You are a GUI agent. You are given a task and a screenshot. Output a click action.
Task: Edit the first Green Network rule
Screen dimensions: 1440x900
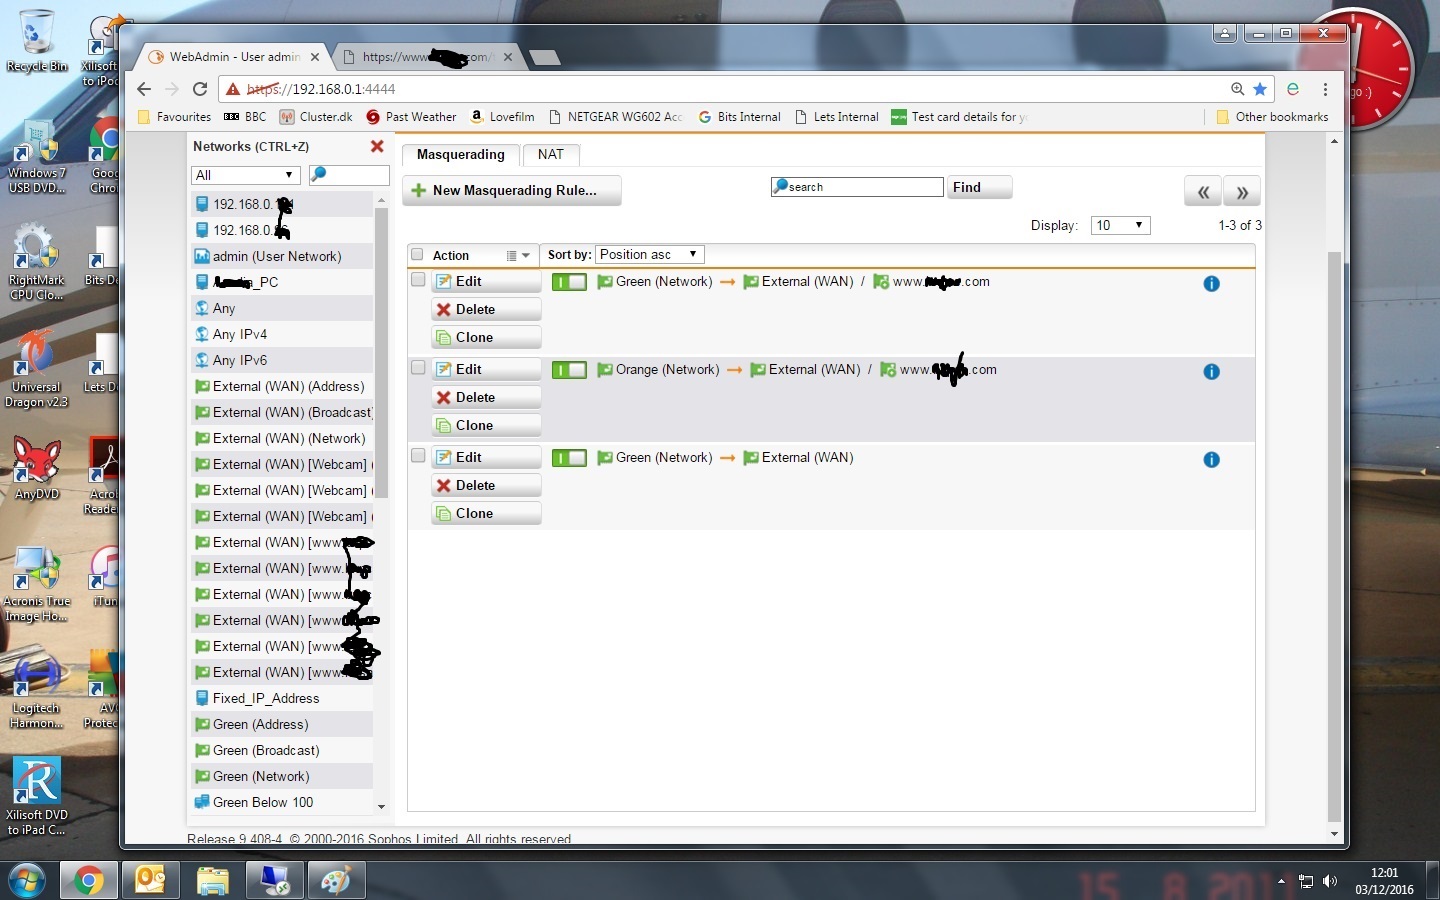(x=486, y=282)
